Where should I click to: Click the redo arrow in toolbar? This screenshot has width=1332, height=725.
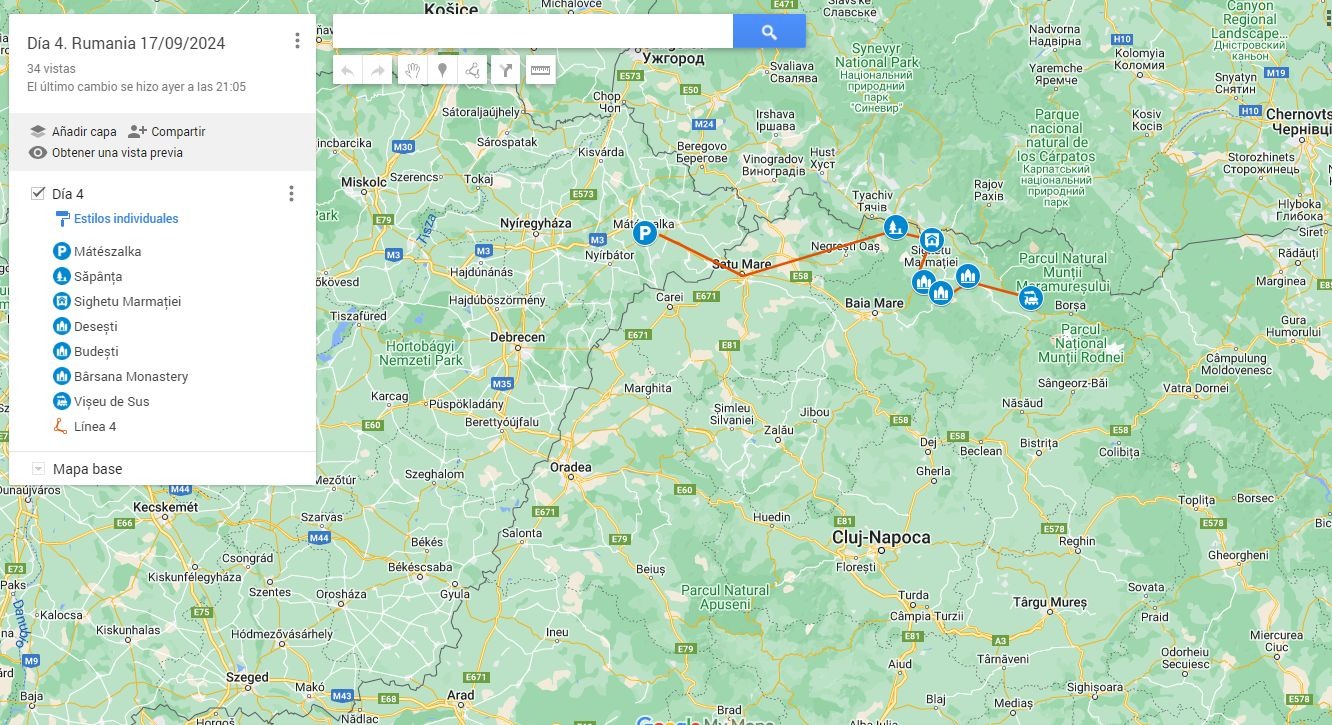[x=378, y=70]
